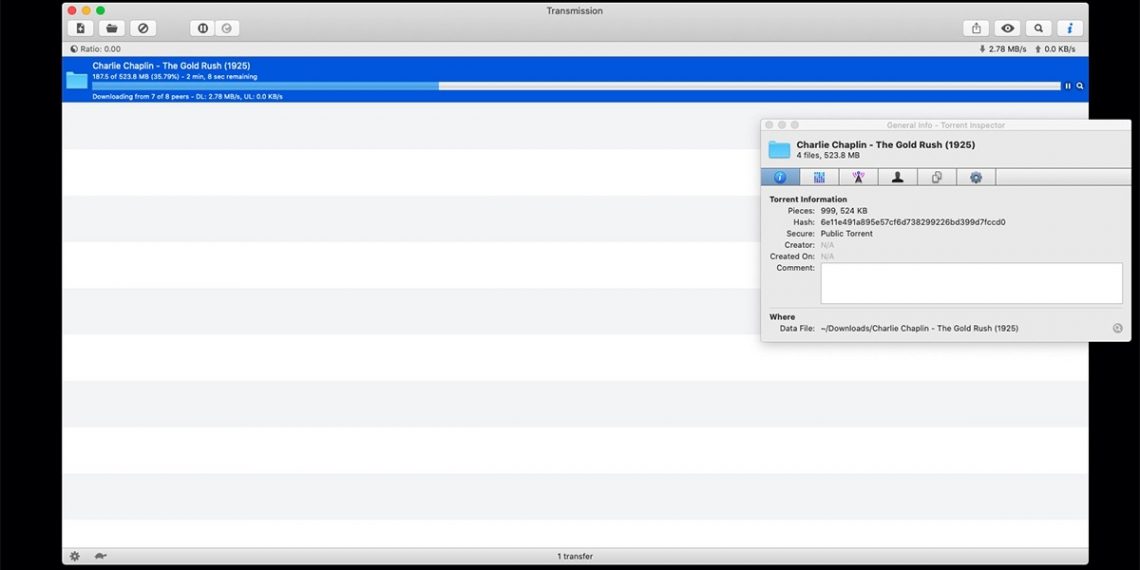Switch to Activity tab in Inspector
Screen dimensions: 1140x570
[819, 177]
